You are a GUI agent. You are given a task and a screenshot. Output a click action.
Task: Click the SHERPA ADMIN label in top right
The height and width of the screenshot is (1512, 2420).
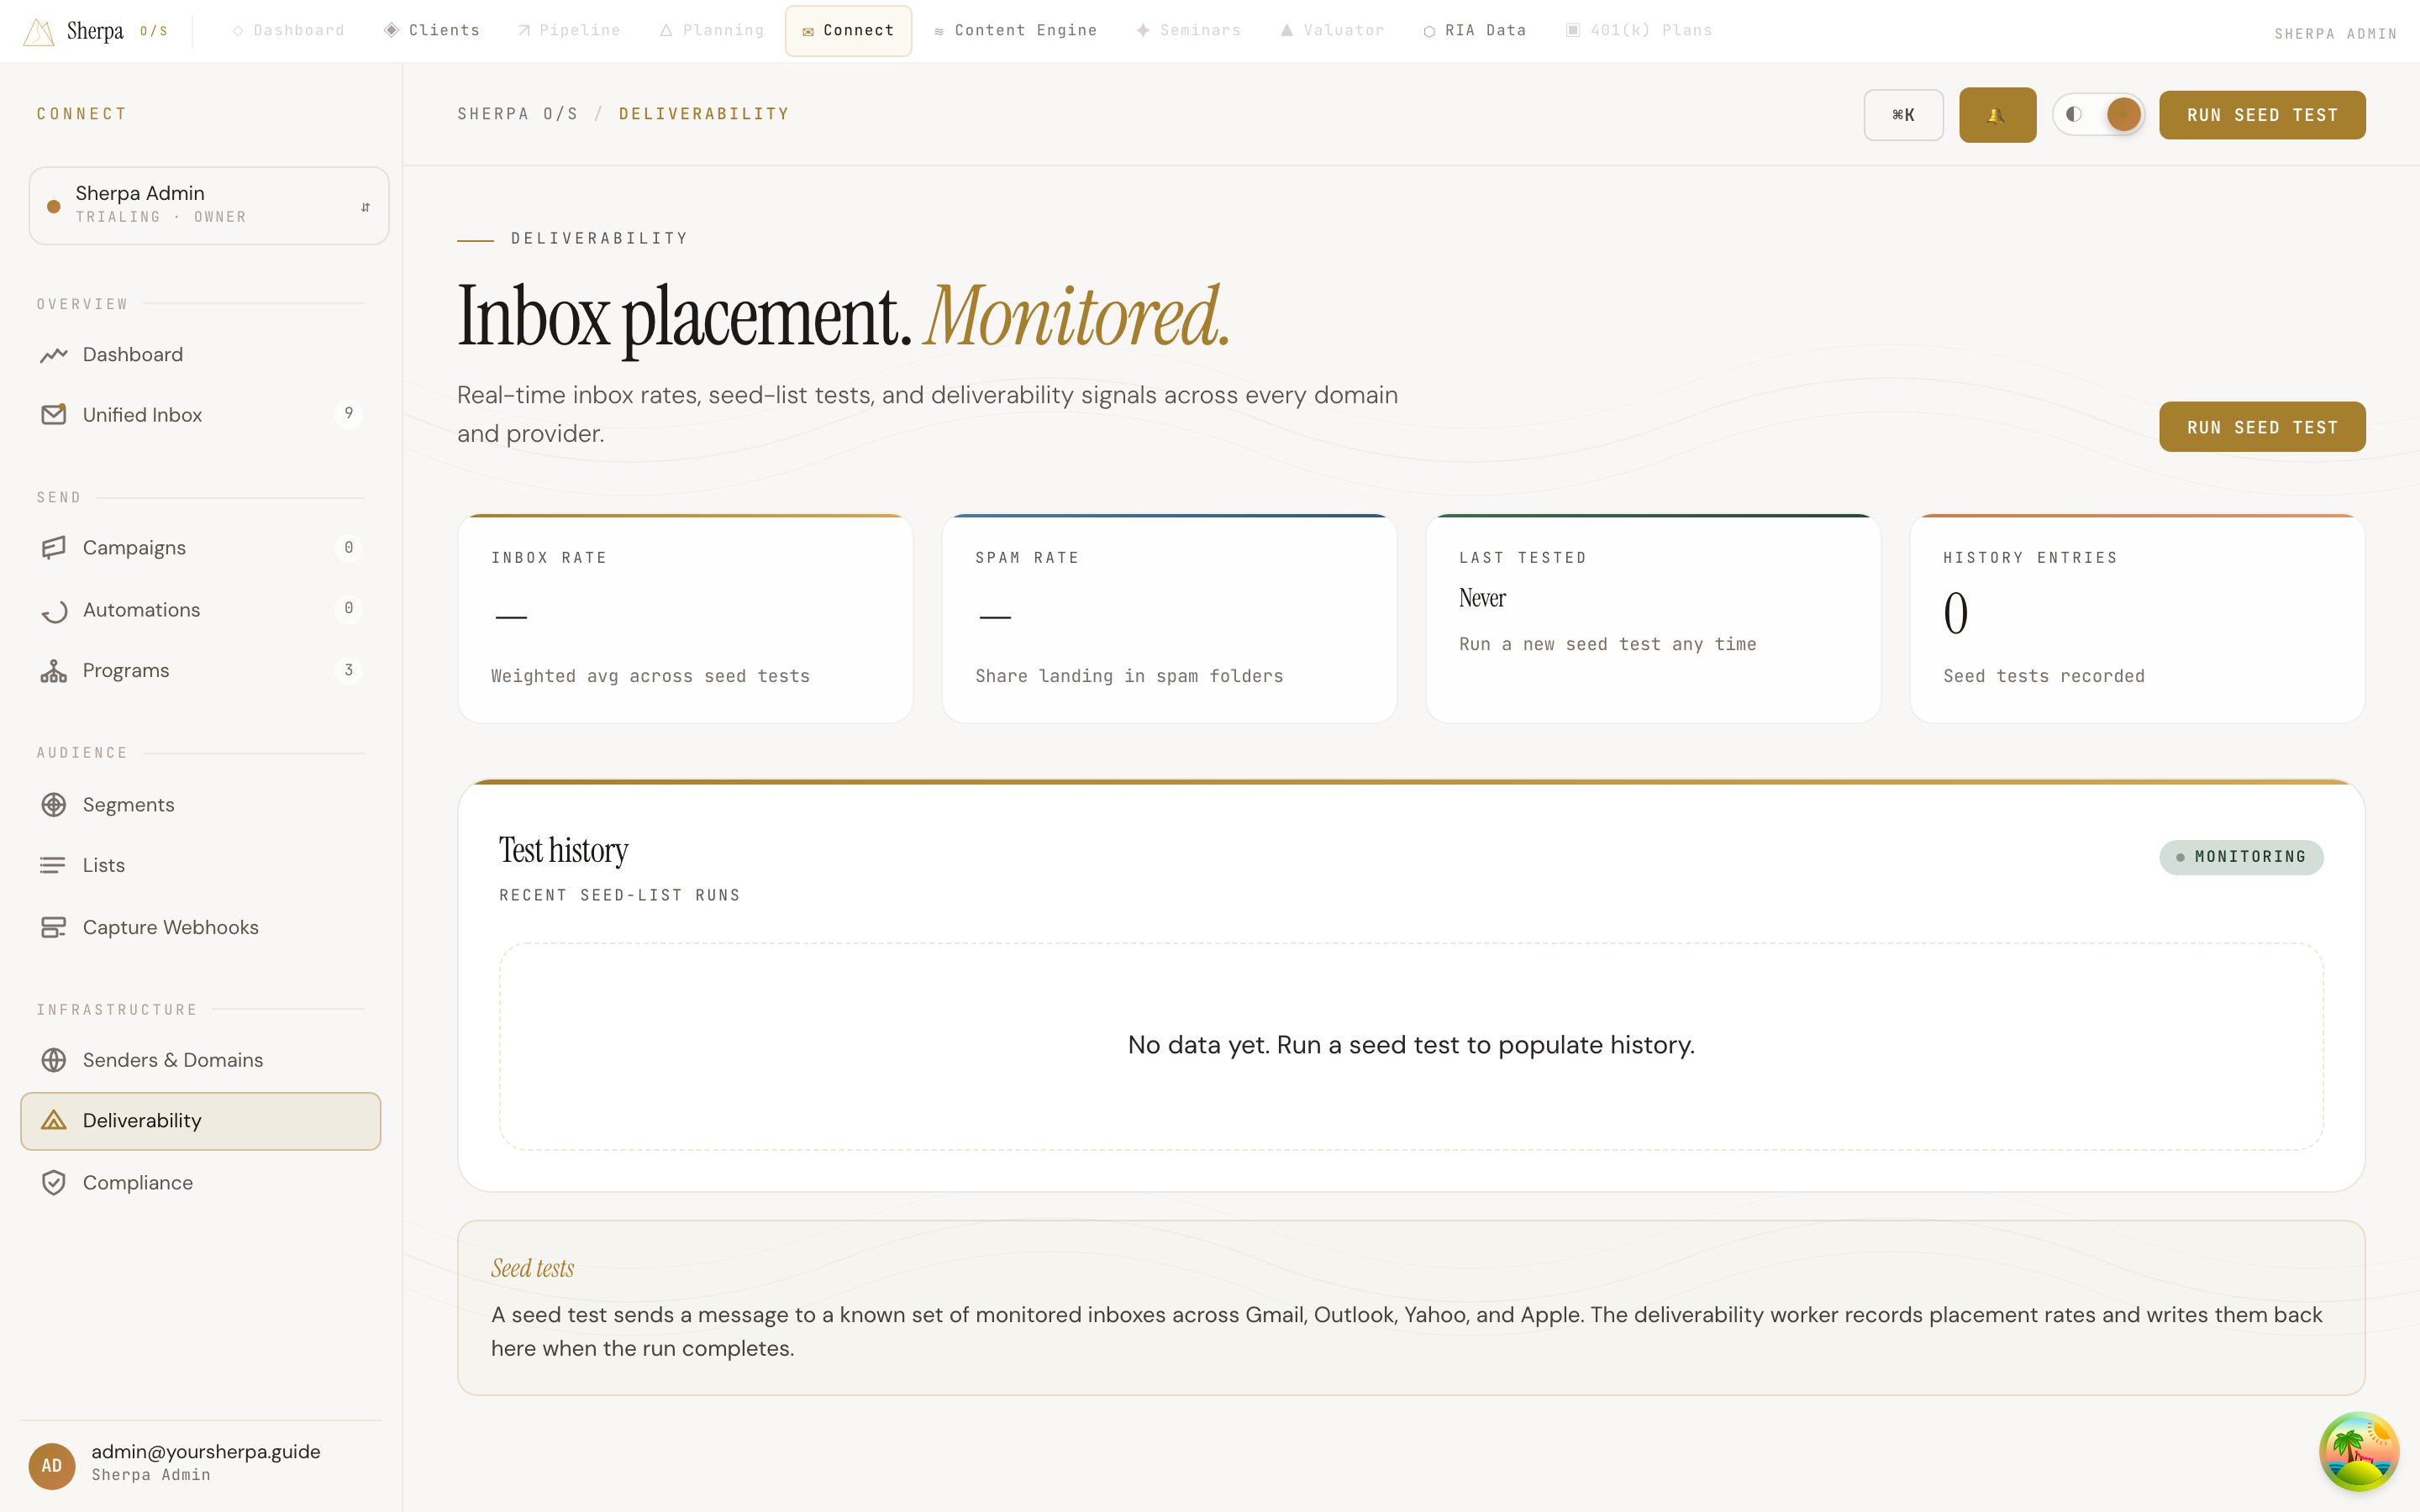click(2335, 34)
